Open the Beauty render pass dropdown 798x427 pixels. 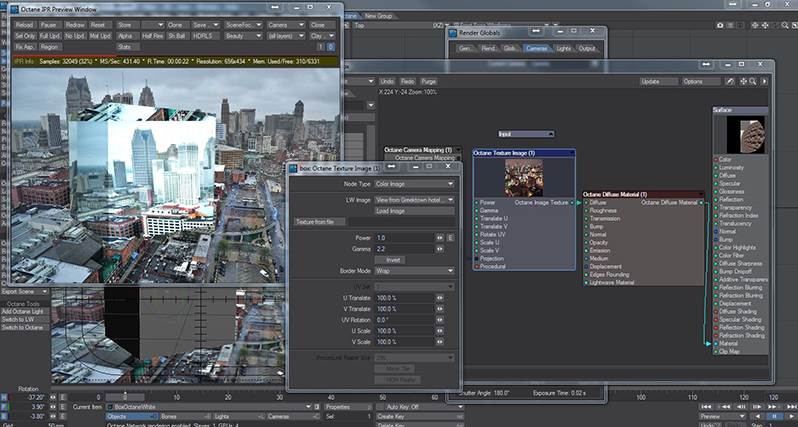(244, 35)
